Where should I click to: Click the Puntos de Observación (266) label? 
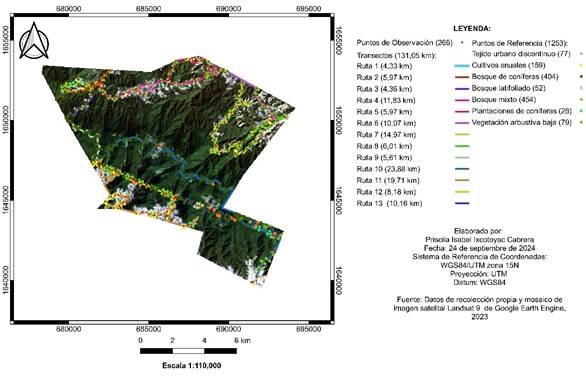point(404,43)
